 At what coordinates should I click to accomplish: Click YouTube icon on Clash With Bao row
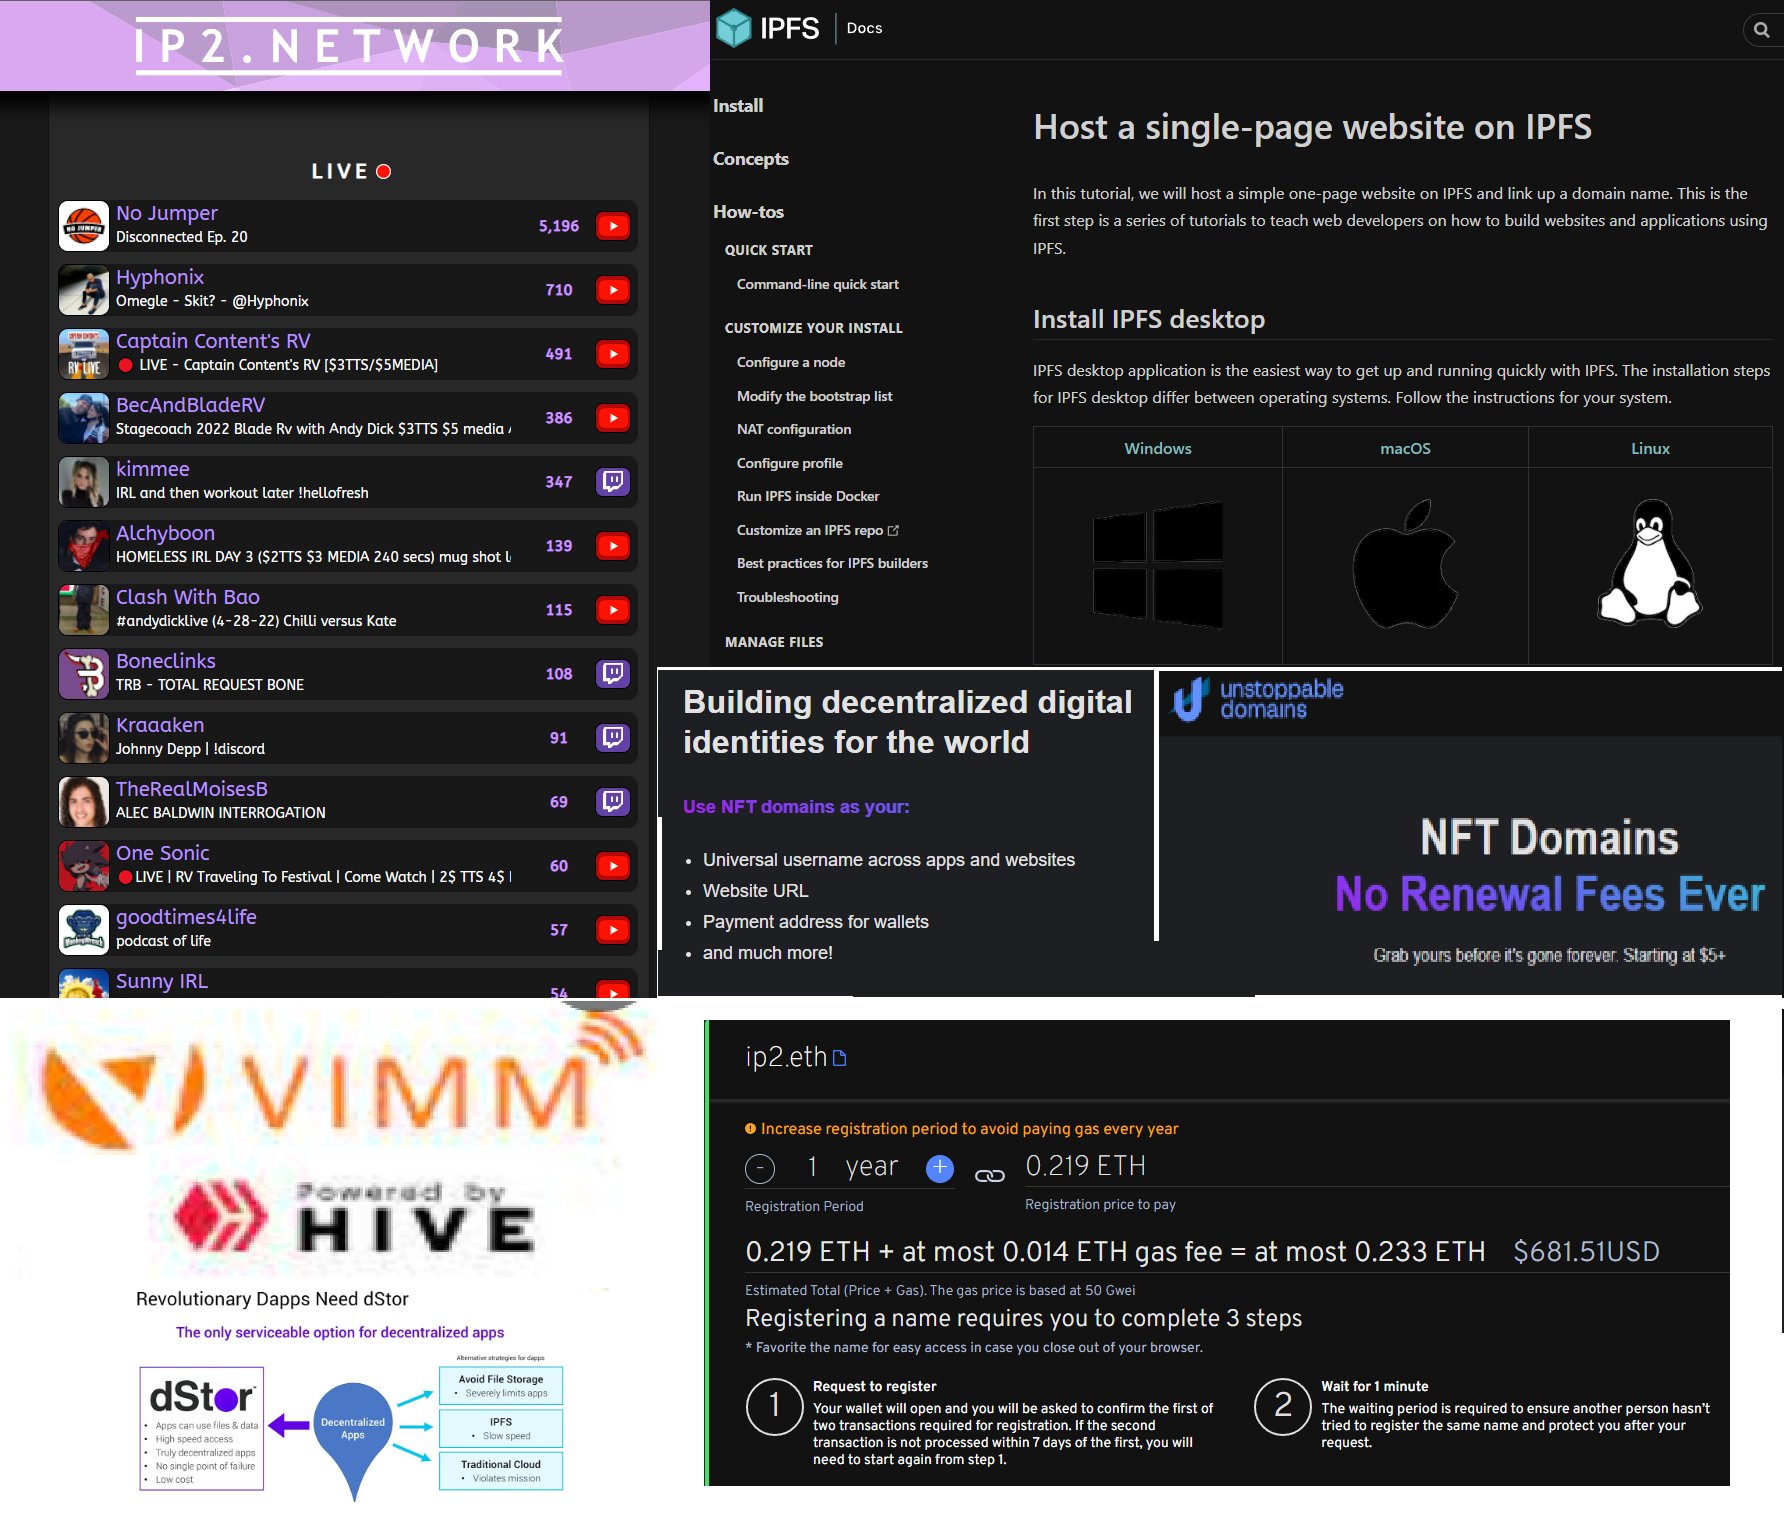613,610
